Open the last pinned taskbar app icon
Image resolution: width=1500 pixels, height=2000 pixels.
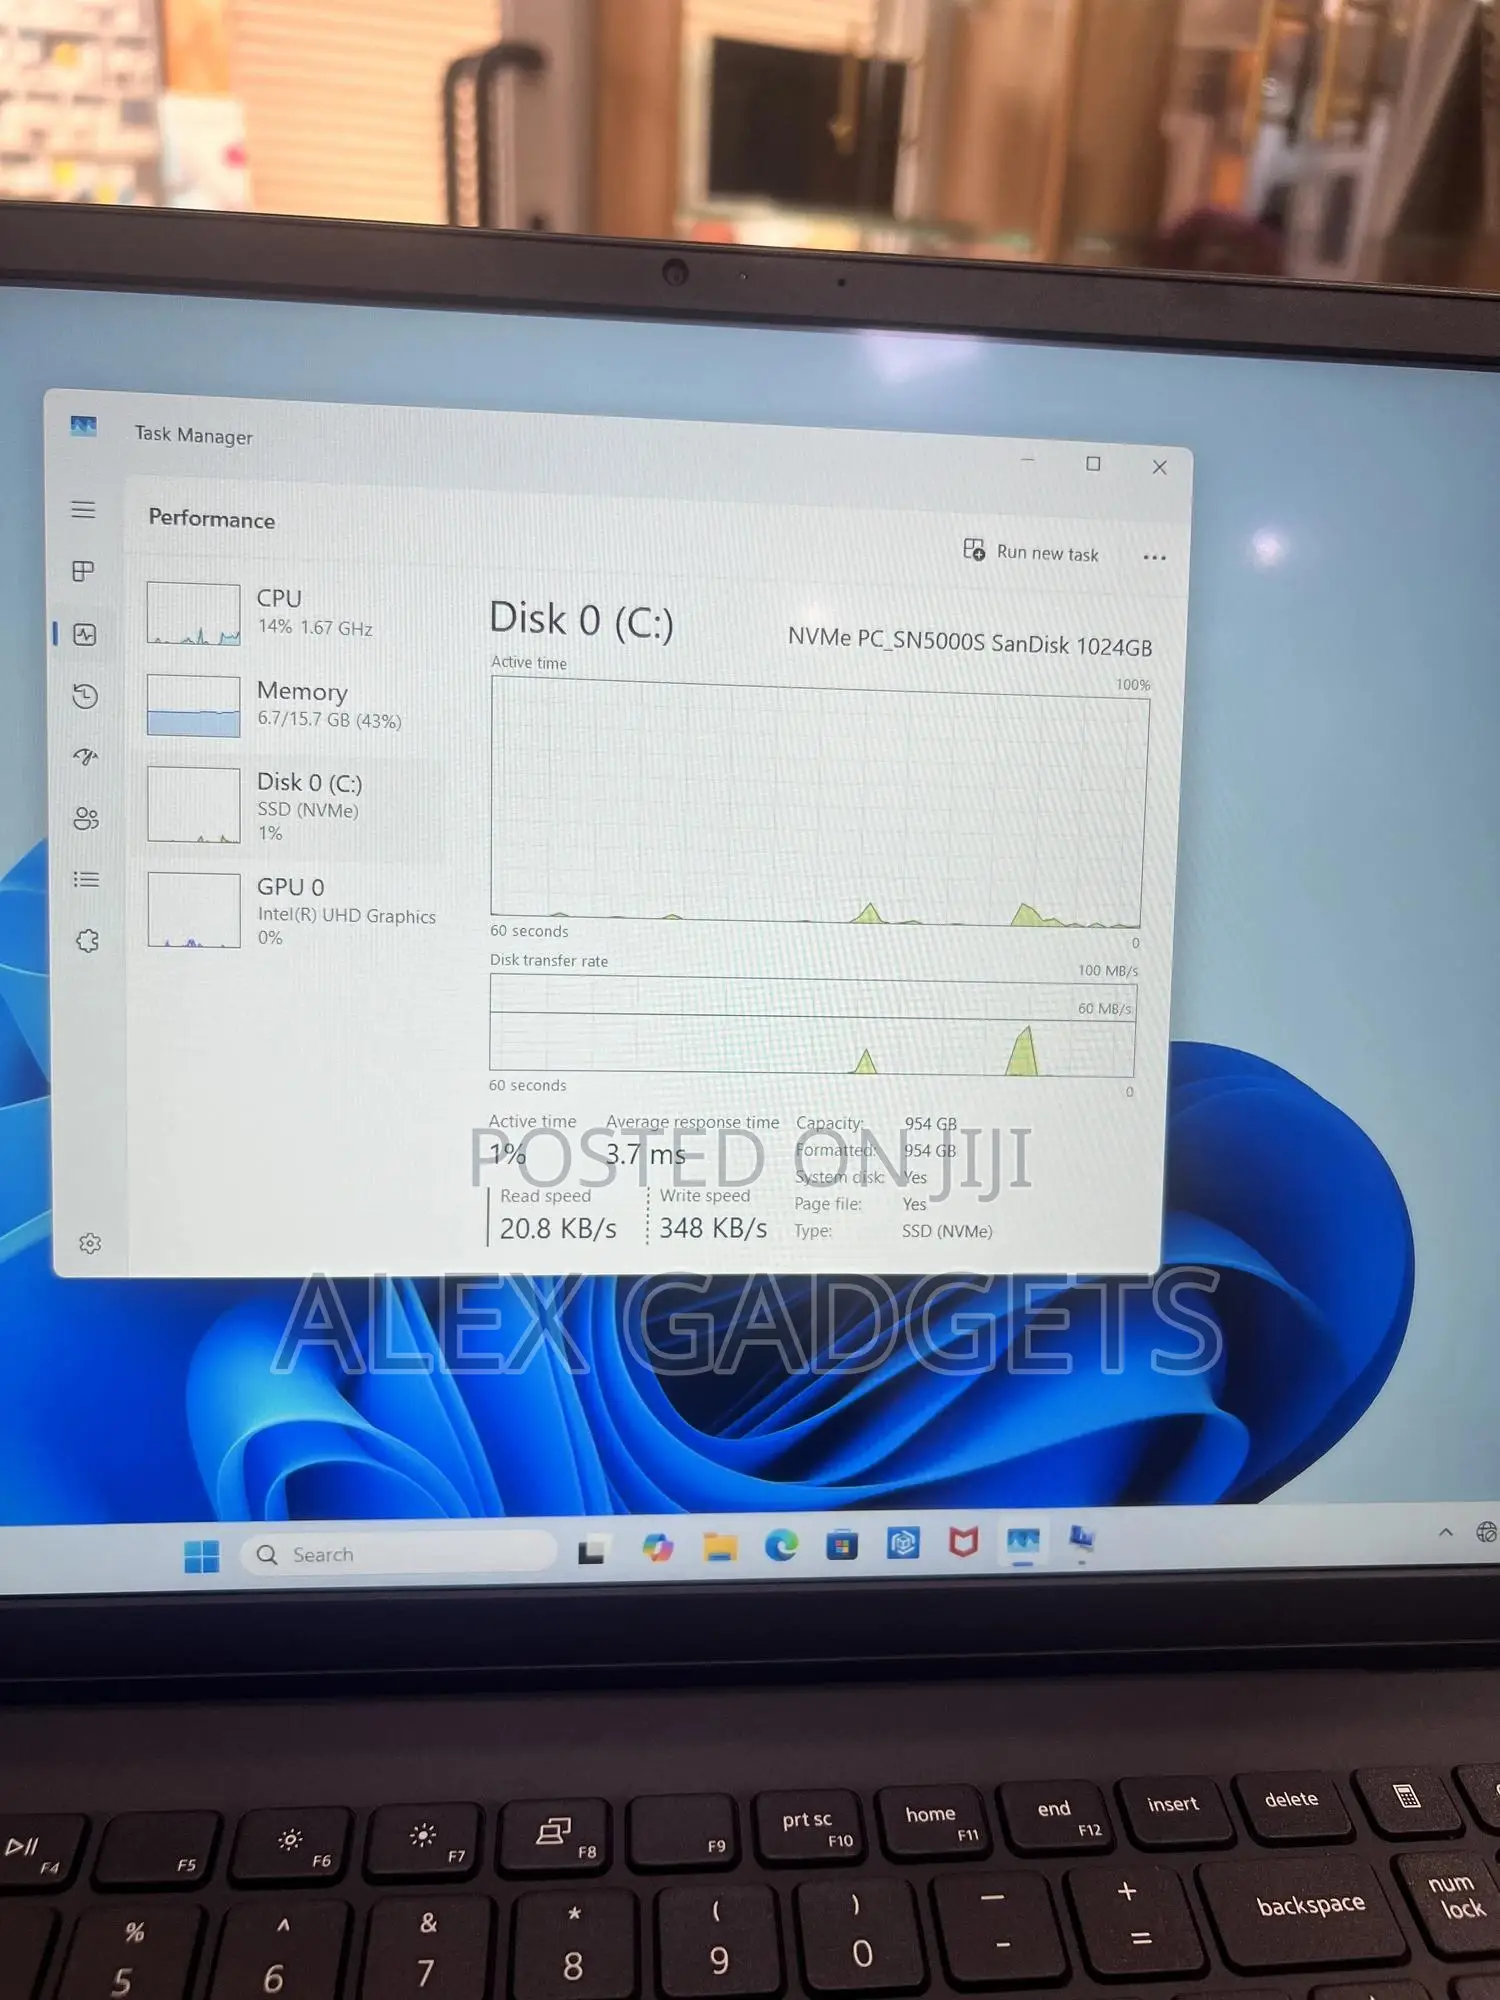point(1081,1540)
